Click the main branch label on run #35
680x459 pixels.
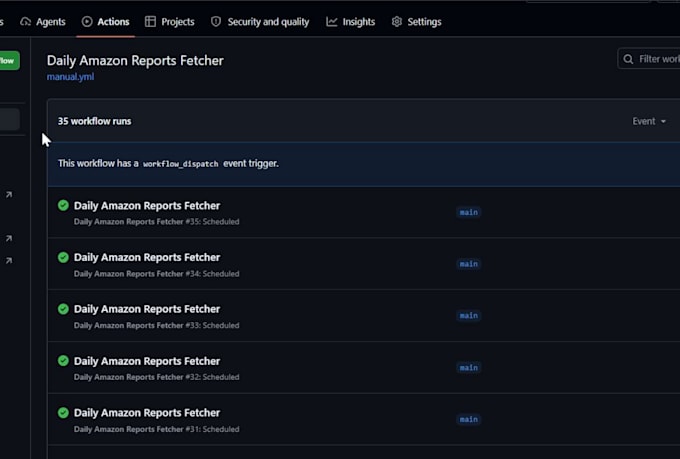469,212
